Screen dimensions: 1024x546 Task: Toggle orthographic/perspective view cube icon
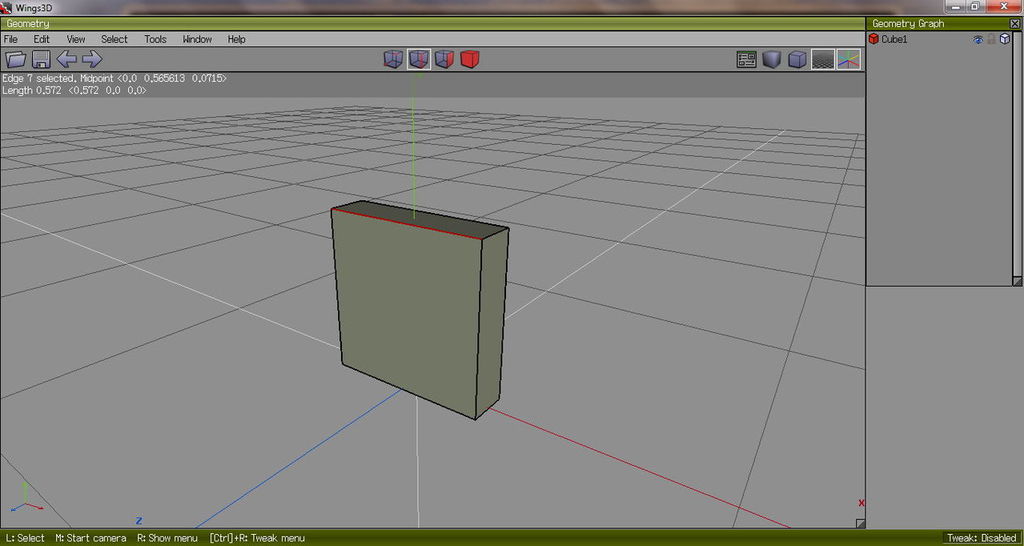click(x=797, y=60)
